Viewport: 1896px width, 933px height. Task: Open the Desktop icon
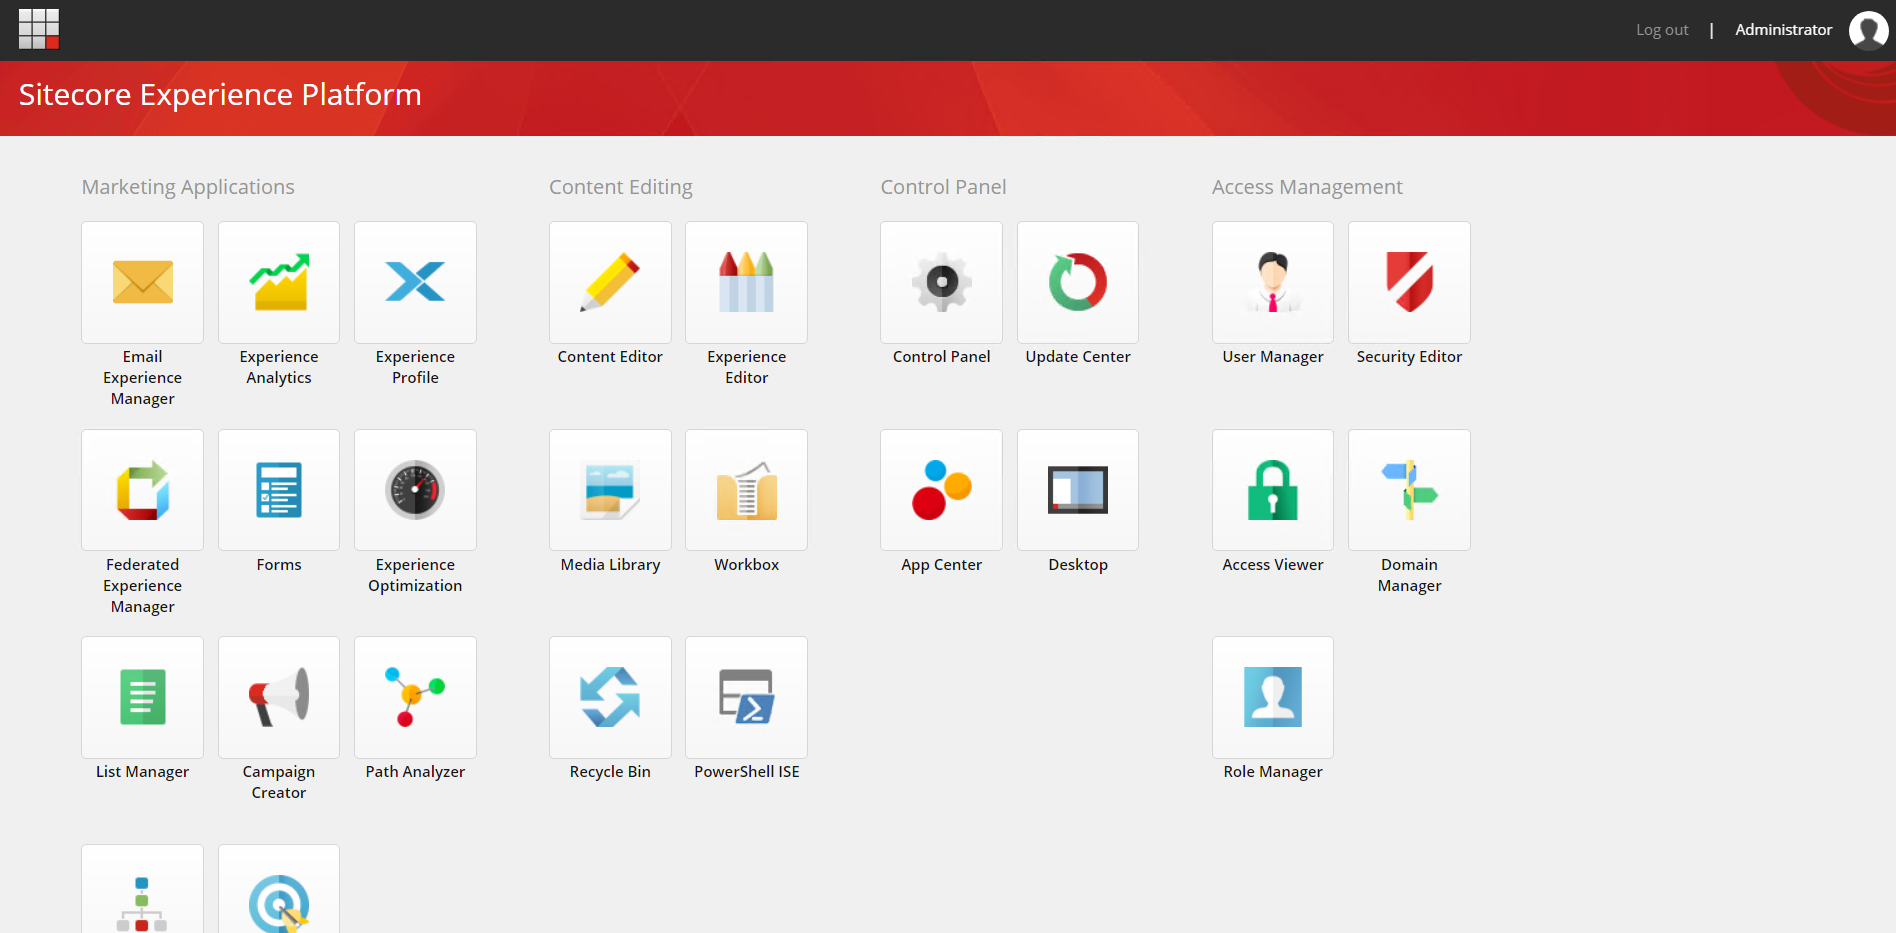click(x=1078, y=490)
